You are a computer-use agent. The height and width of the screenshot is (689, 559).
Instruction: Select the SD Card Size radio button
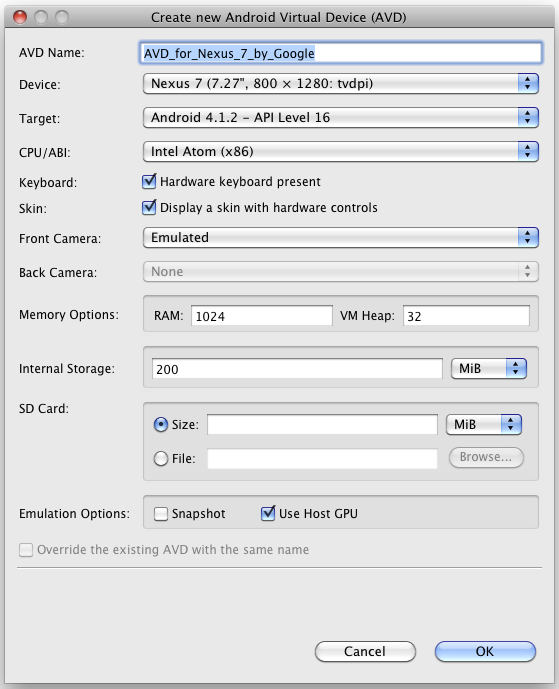tap(161, 424)
